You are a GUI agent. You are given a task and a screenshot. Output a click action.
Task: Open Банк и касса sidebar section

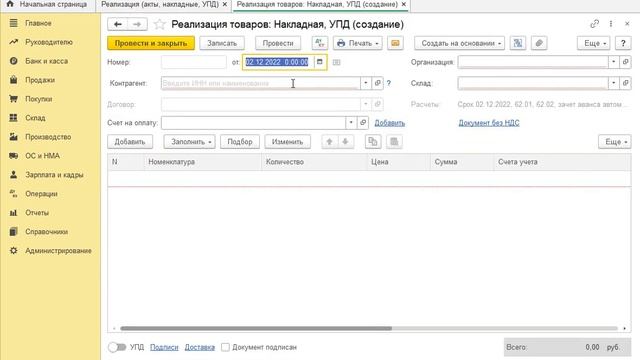tap(47, 61)
